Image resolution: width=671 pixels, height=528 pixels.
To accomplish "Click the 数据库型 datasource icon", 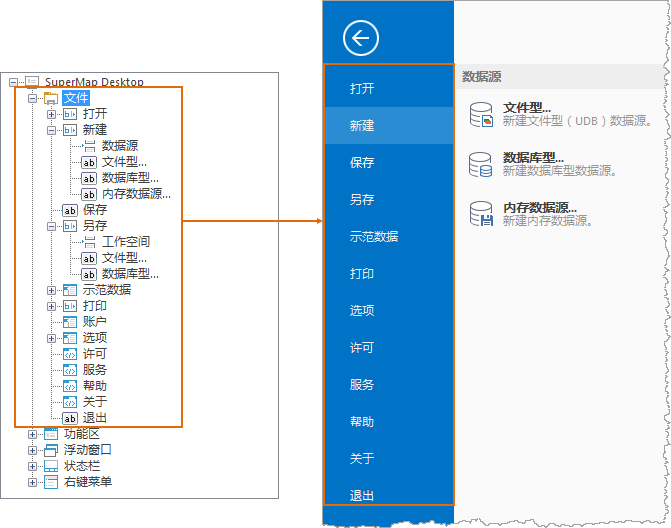I will point(481,165).
